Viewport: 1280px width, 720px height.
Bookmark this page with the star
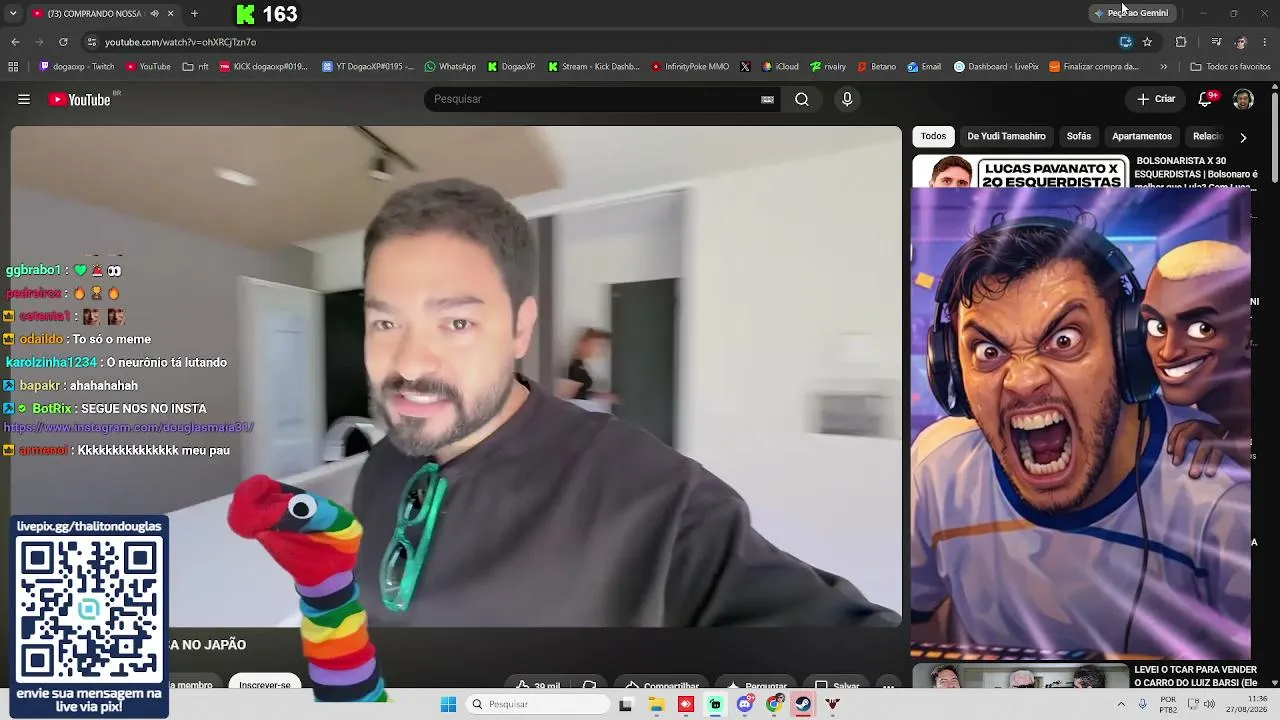(x=1147, y=42)
